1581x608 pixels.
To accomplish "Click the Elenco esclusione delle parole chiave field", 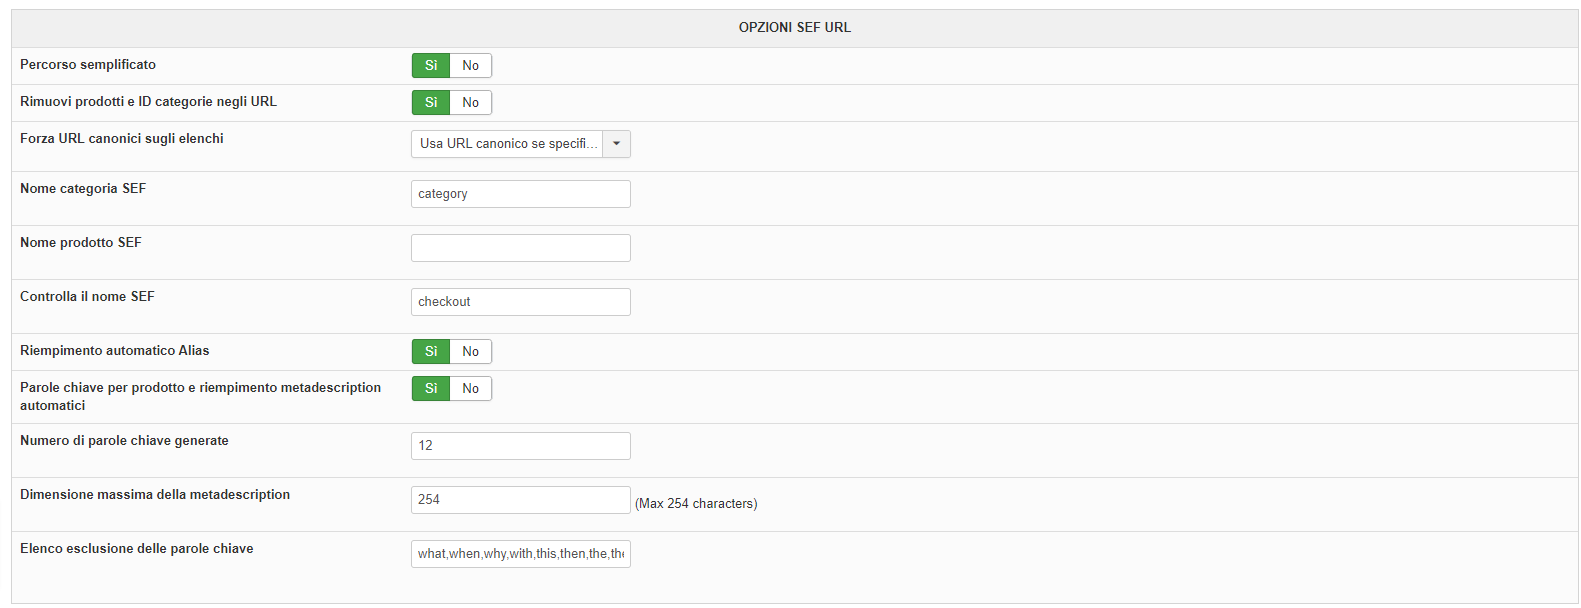I will [520, 554].
